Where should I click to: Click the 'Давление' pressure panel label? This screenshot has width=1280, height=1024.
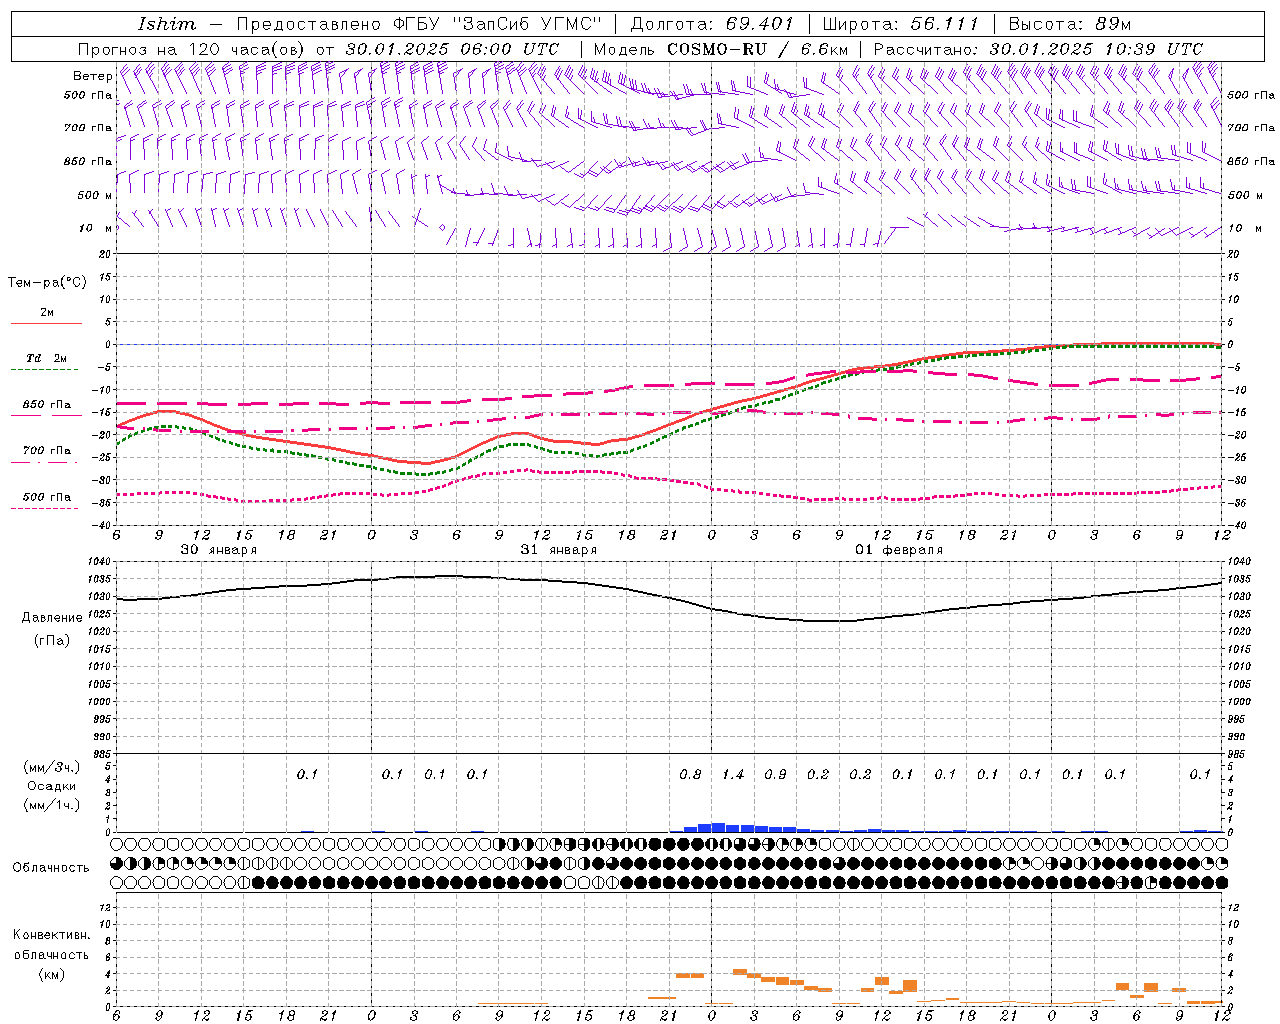[51, 618]
